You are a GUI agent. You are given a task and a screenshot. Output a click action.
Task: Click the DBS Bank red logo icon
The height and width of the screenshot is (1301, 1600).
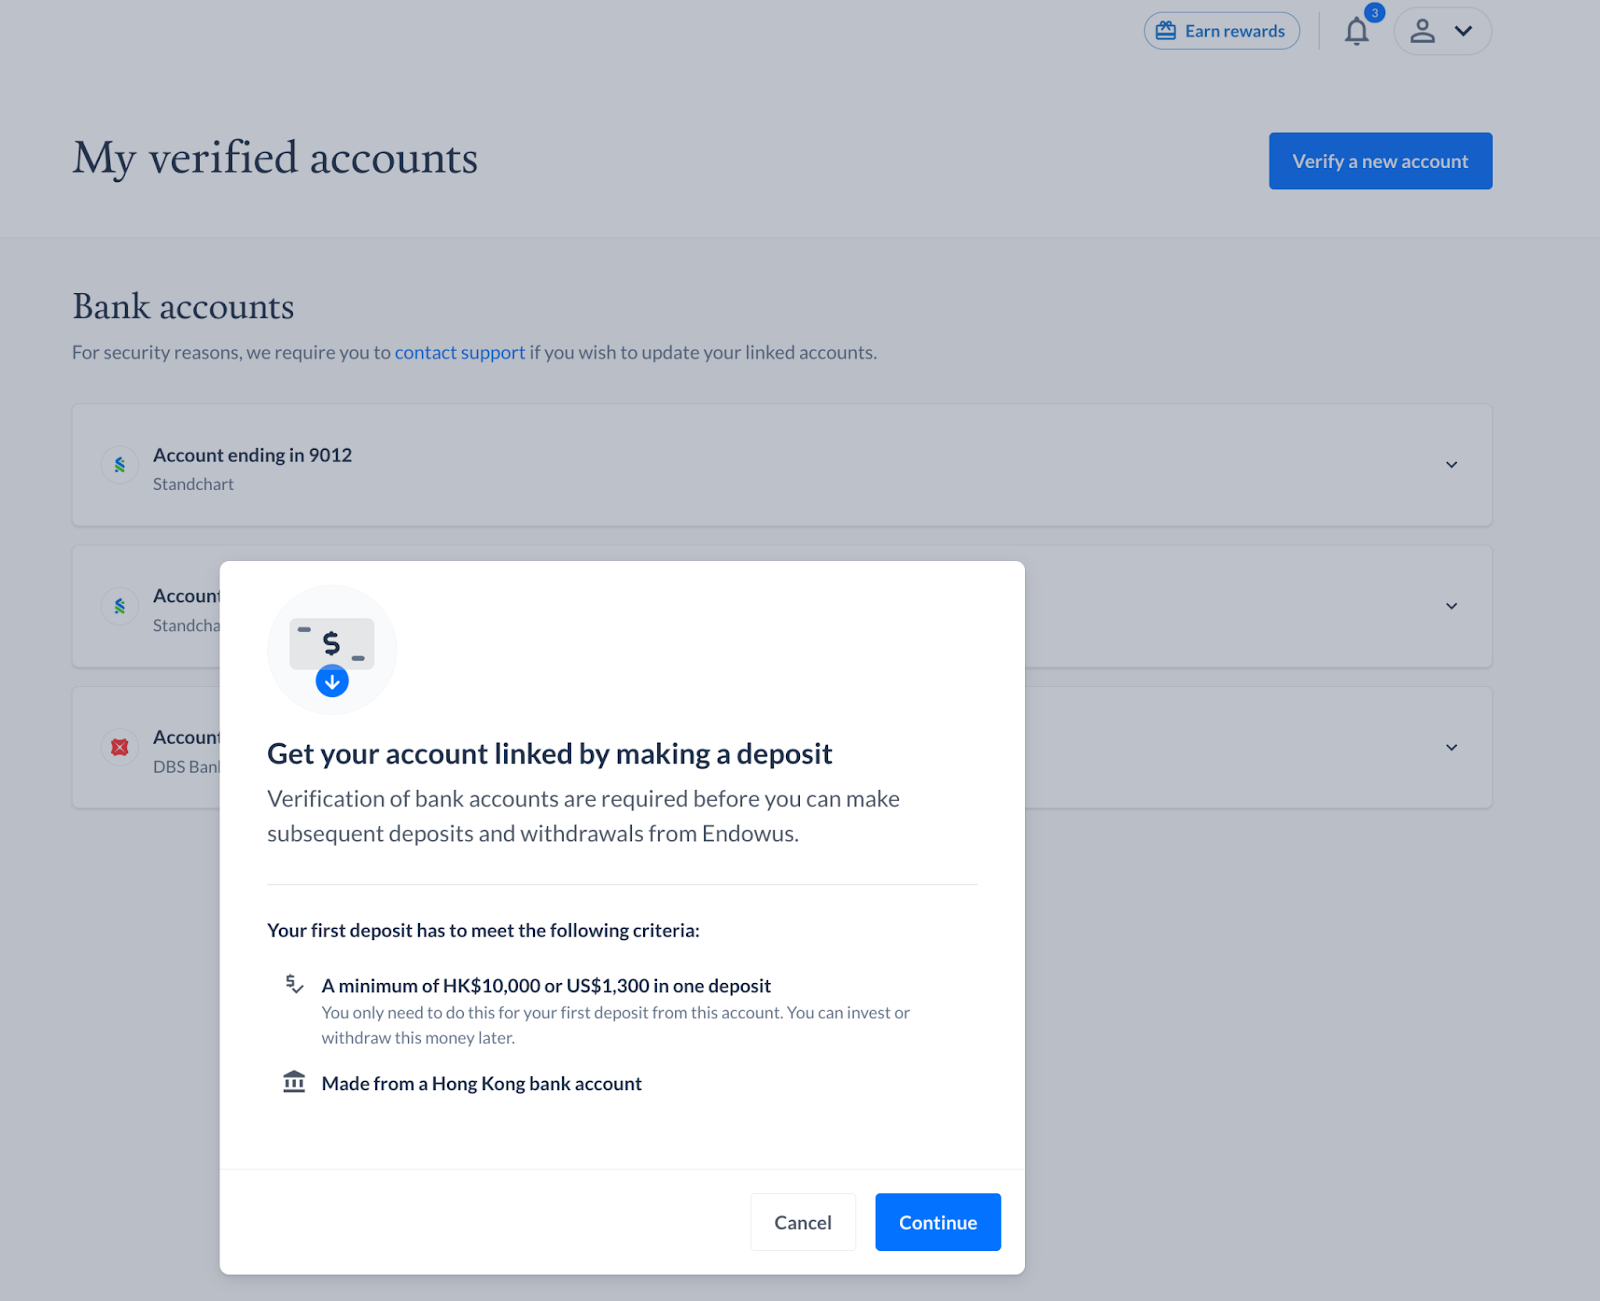pyautogui.click(x=120, y=747)
